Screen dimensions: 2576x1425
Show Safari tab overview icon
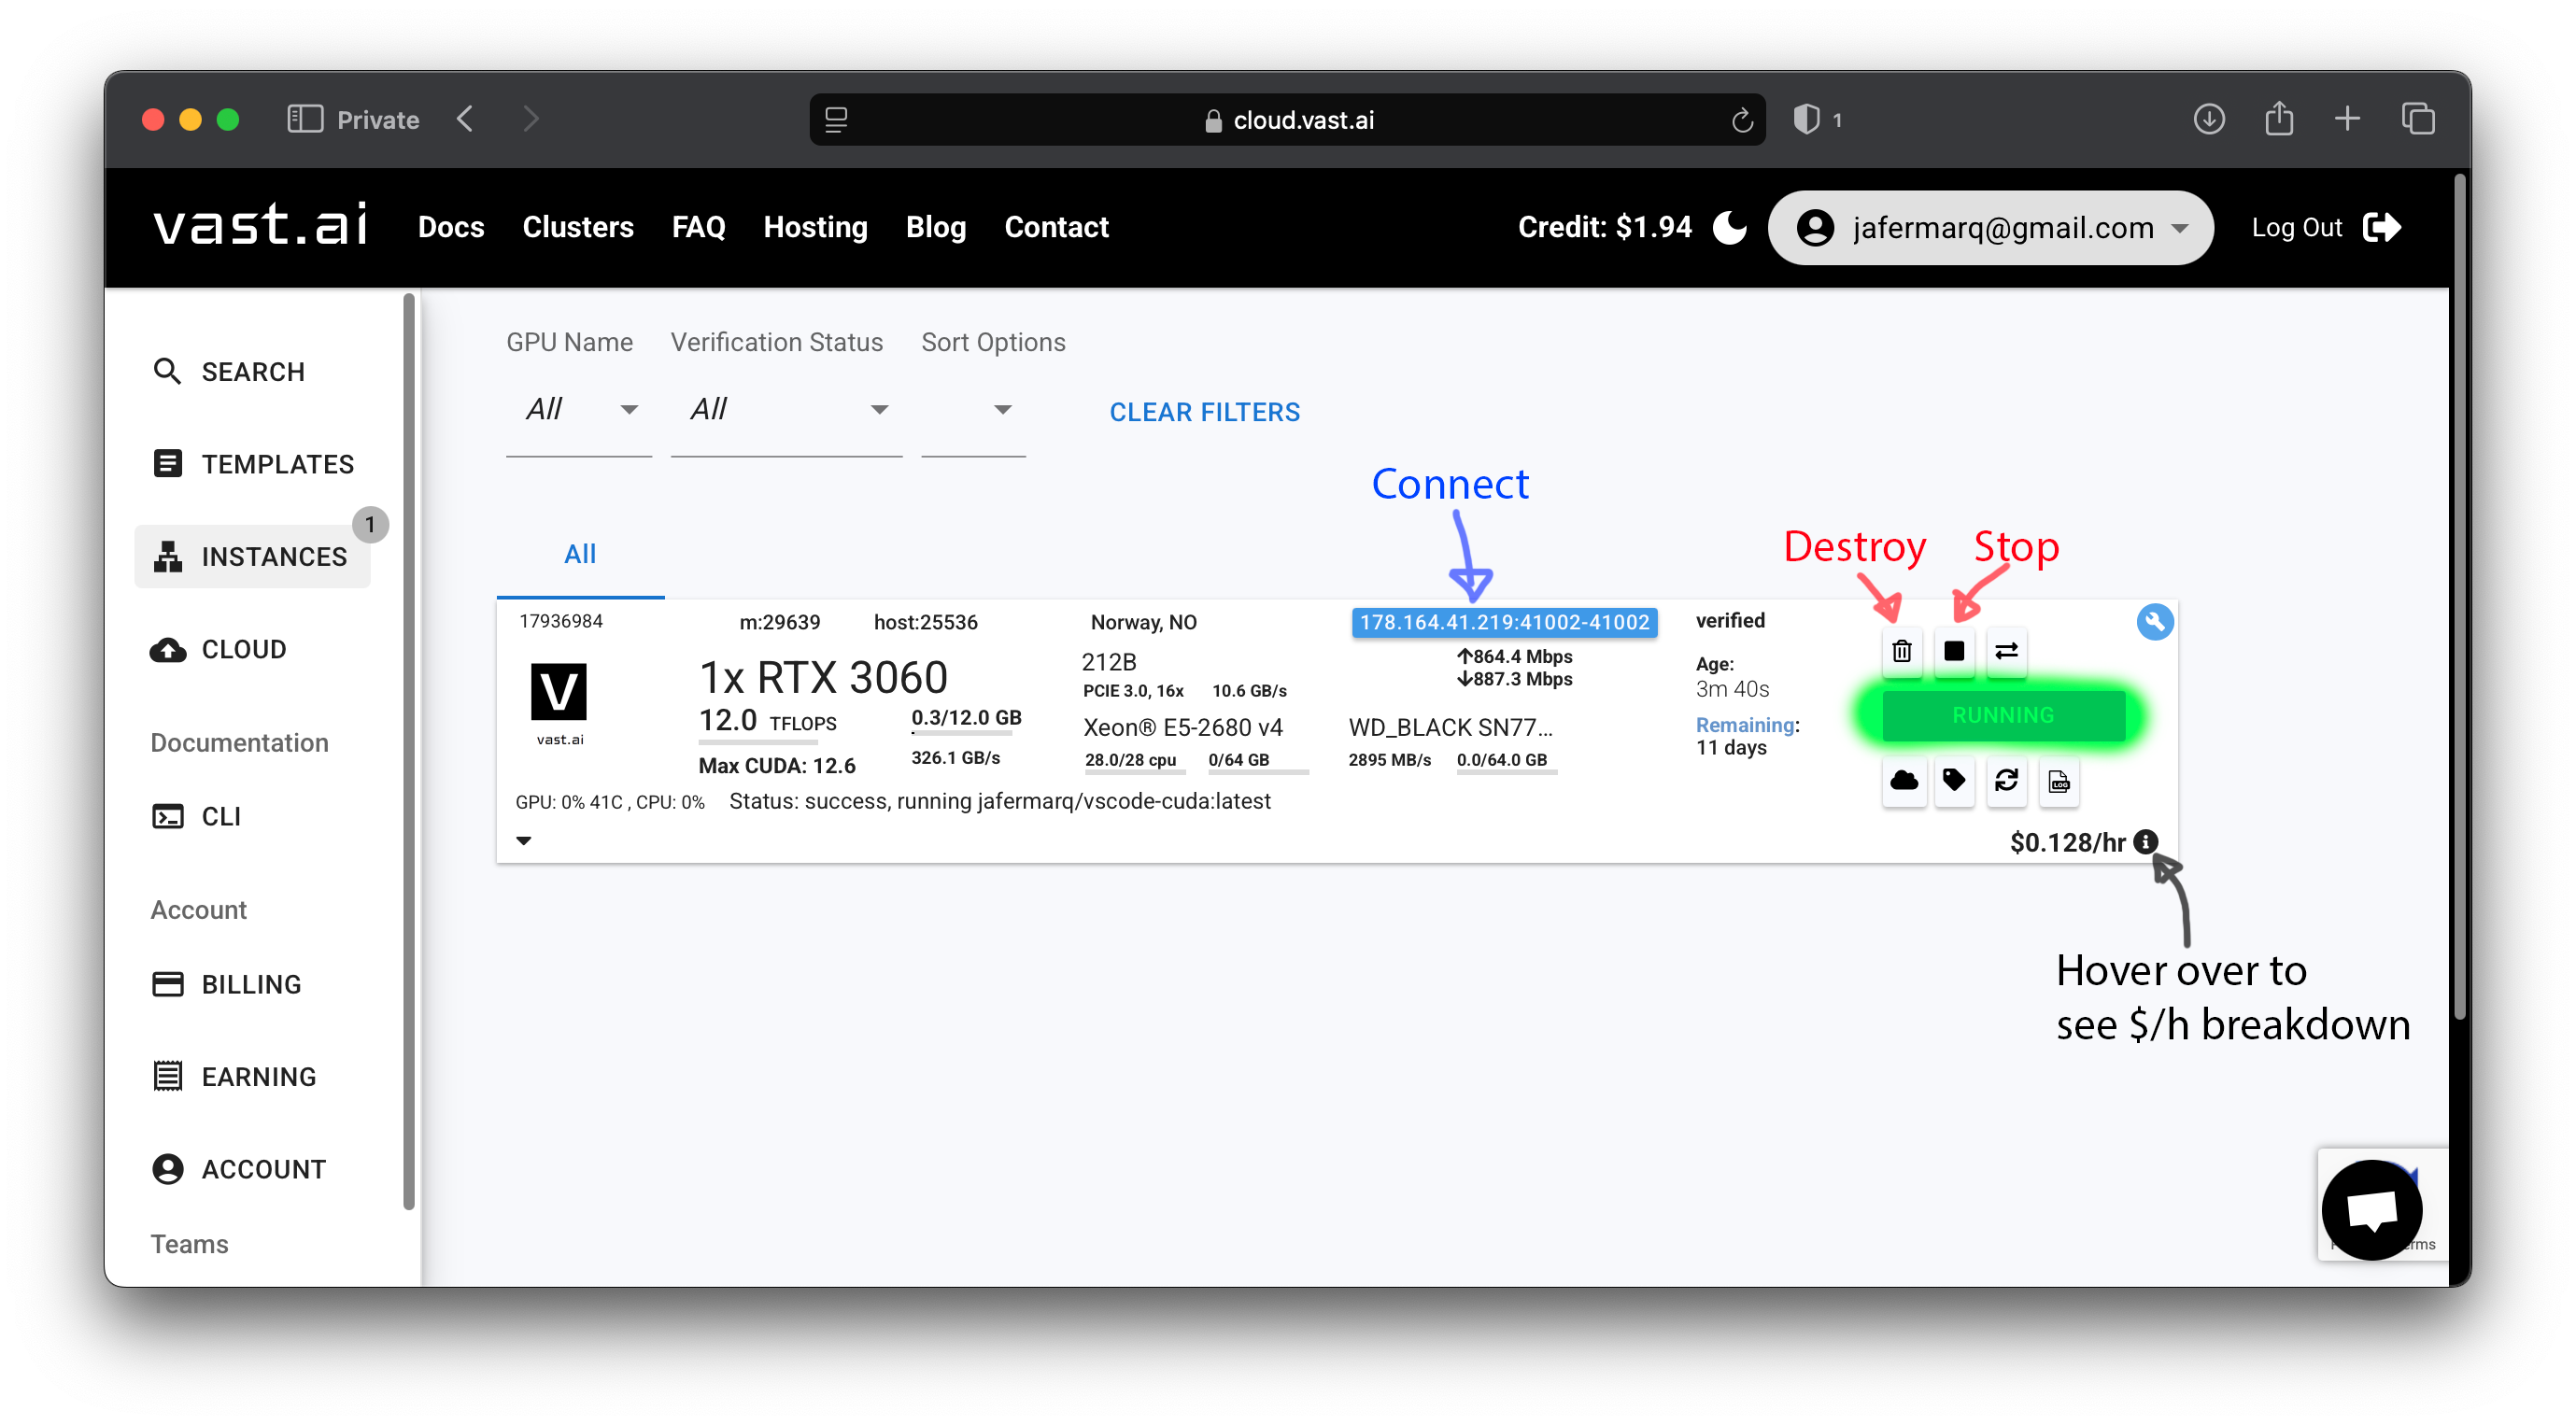point(2417,119)
